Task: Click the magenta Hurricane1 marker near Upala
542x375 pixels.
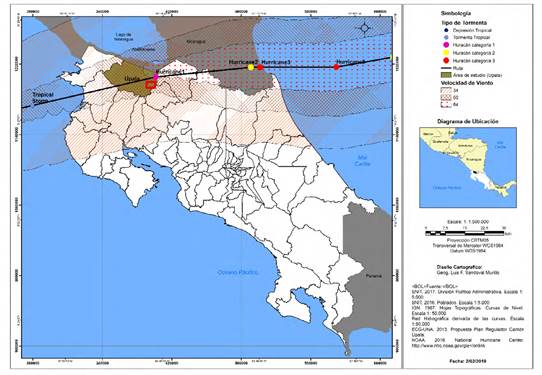Action: pyautogui.click(x=156, y=77)
